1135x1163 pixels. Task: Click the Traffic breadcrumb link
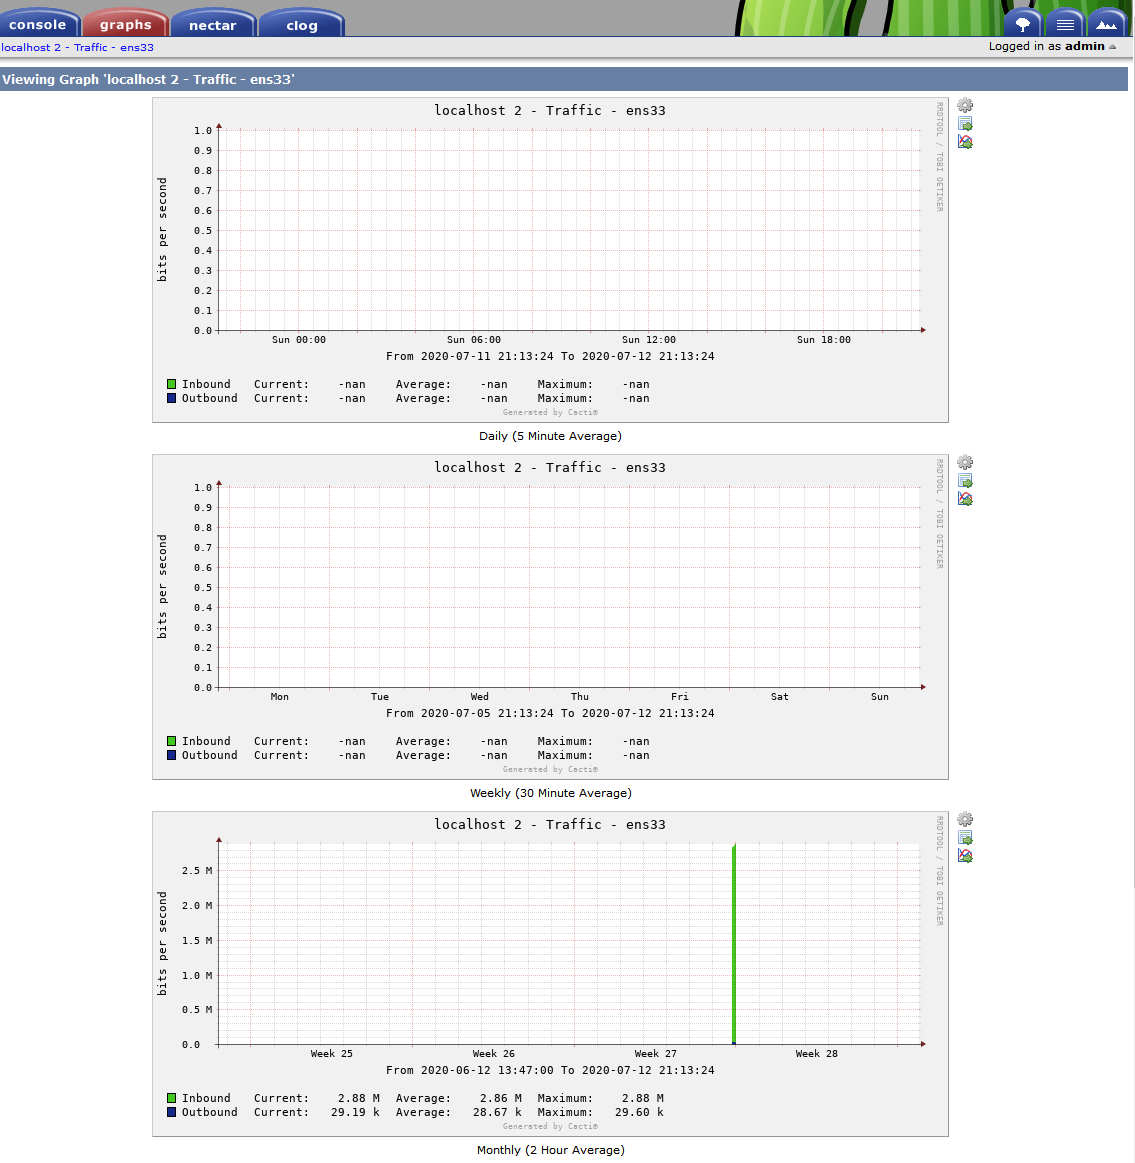[x=90, y=47]
